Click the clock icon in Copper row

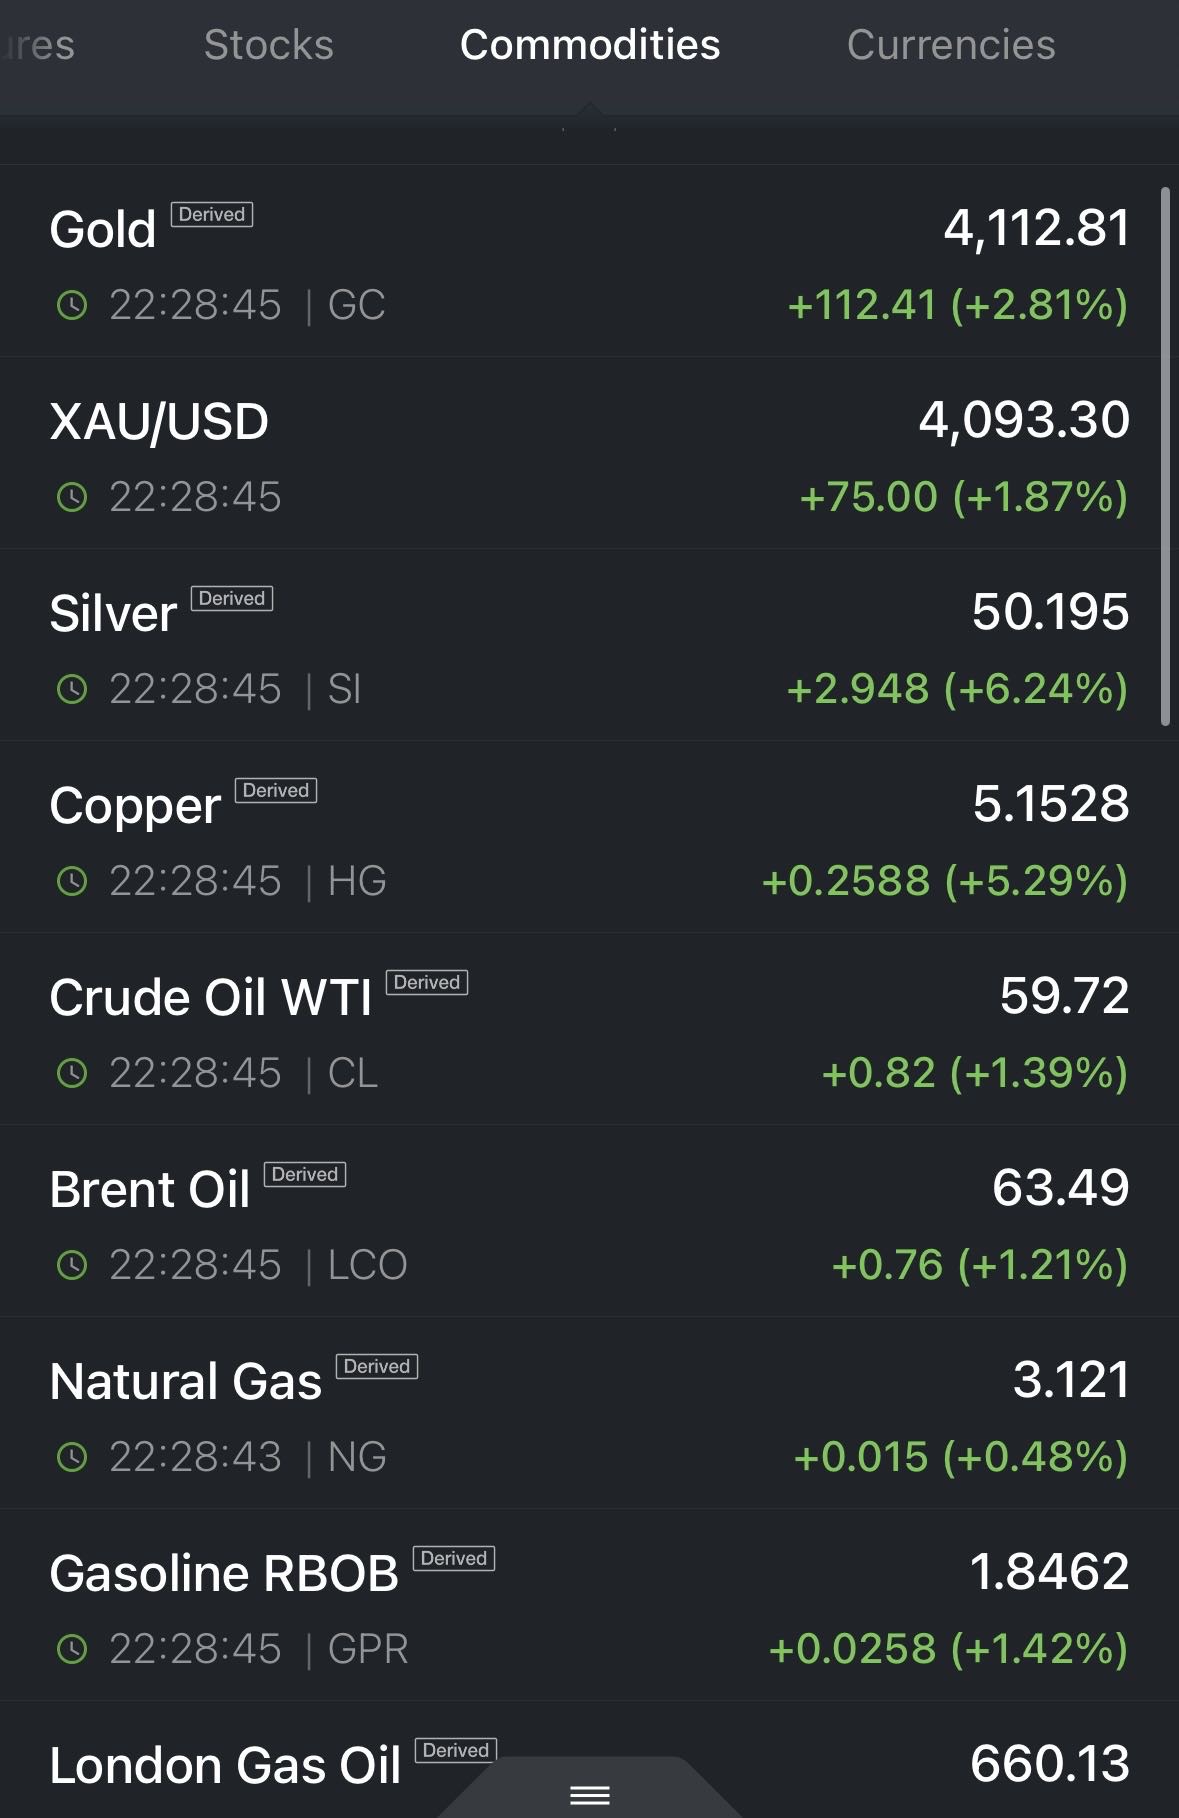(x=72, y=881)
